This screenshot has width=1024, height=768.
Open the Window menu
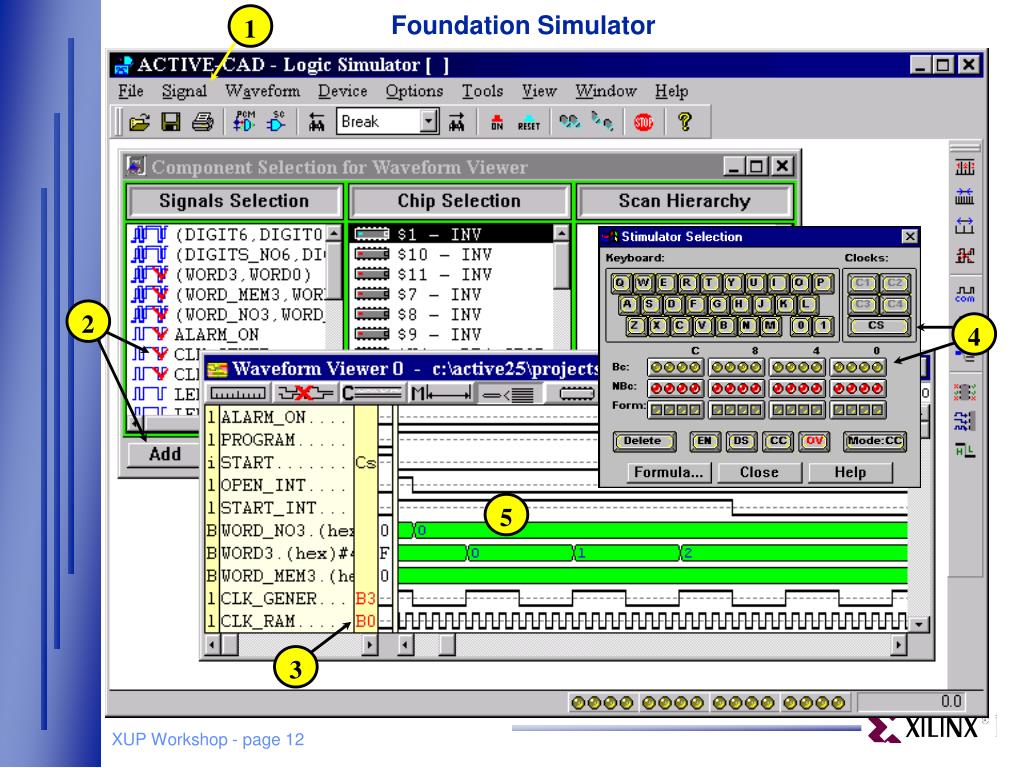pos(605,91)
